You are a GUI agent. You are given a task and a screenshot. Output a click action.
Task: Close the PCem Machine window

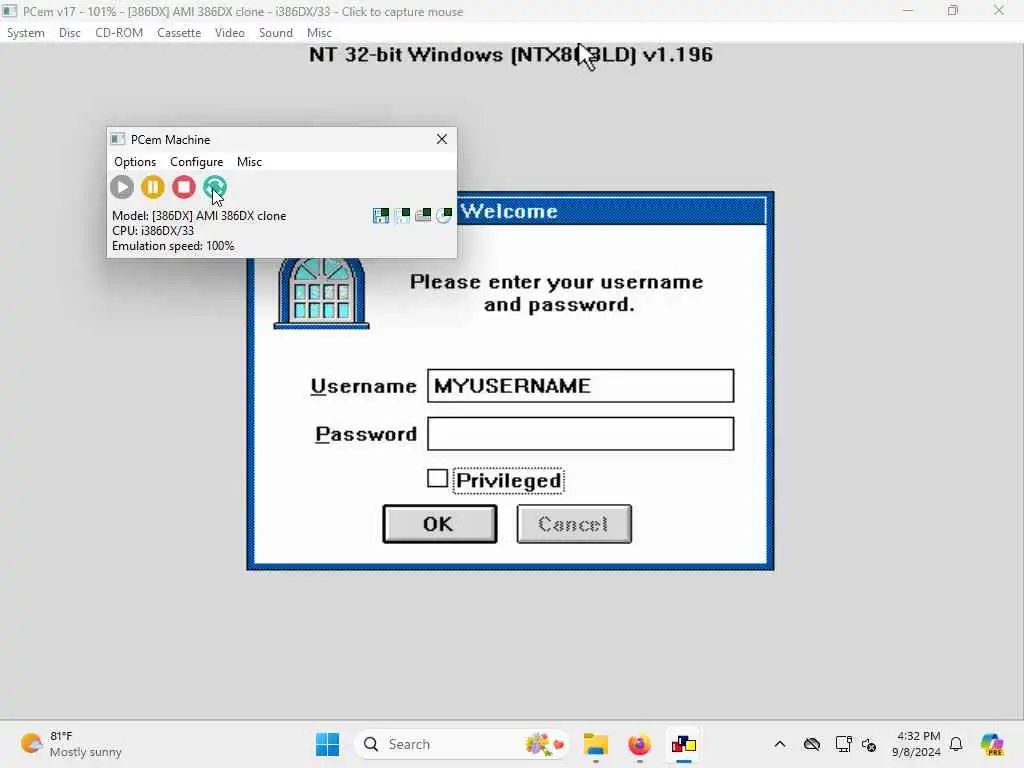(x=442, y=139)
